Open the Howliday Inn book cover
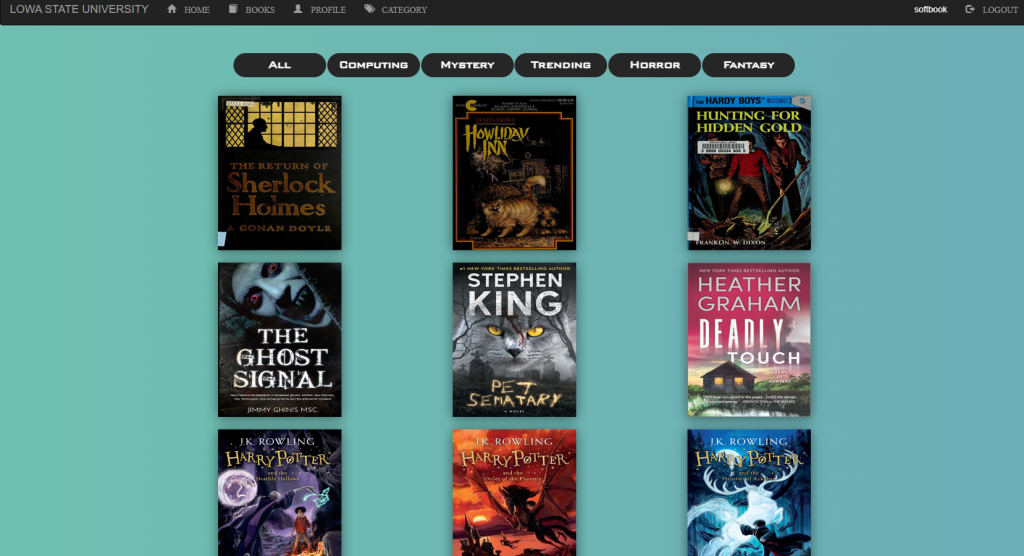The width and height of the screenshot is (1024, 556). coord(514,173)
